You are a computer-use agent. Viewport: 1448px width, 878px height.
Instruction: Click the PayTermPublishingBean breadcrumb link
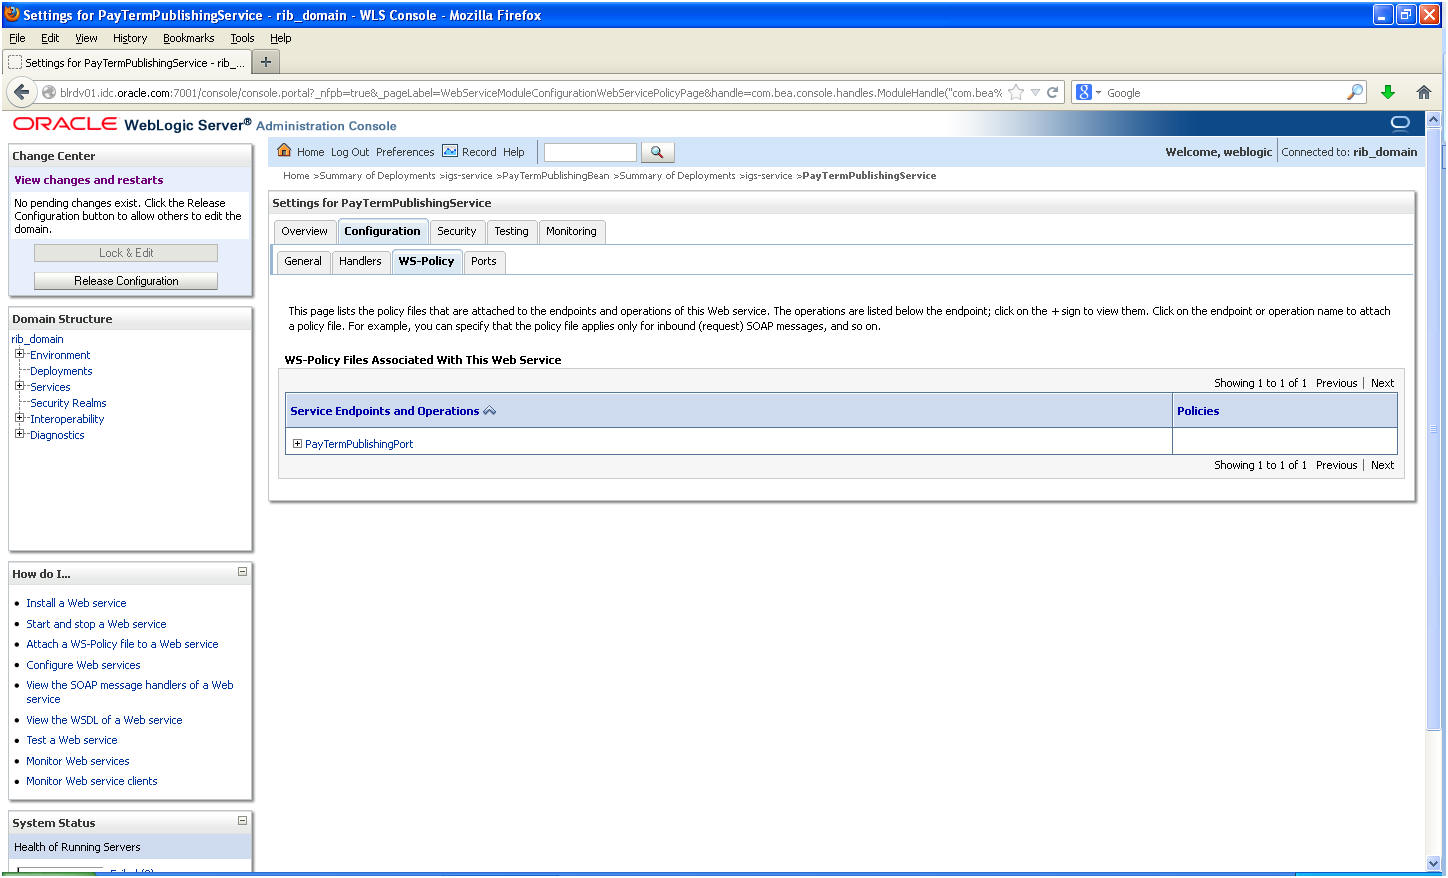(x=555, y=176)
